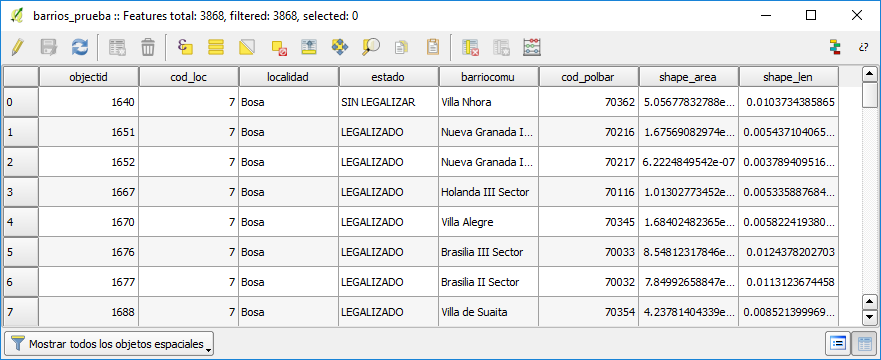The height and width of the screenshot is (360, 881).
Task: Select row 5 by its row header
Action: [x=21, y=252]
